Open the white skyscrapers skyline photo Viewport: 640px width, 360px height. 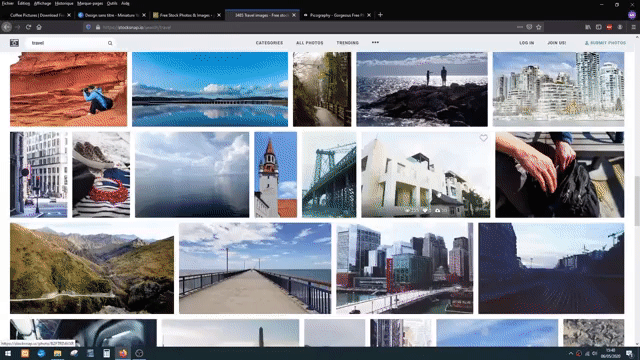[x=558, y=89]
